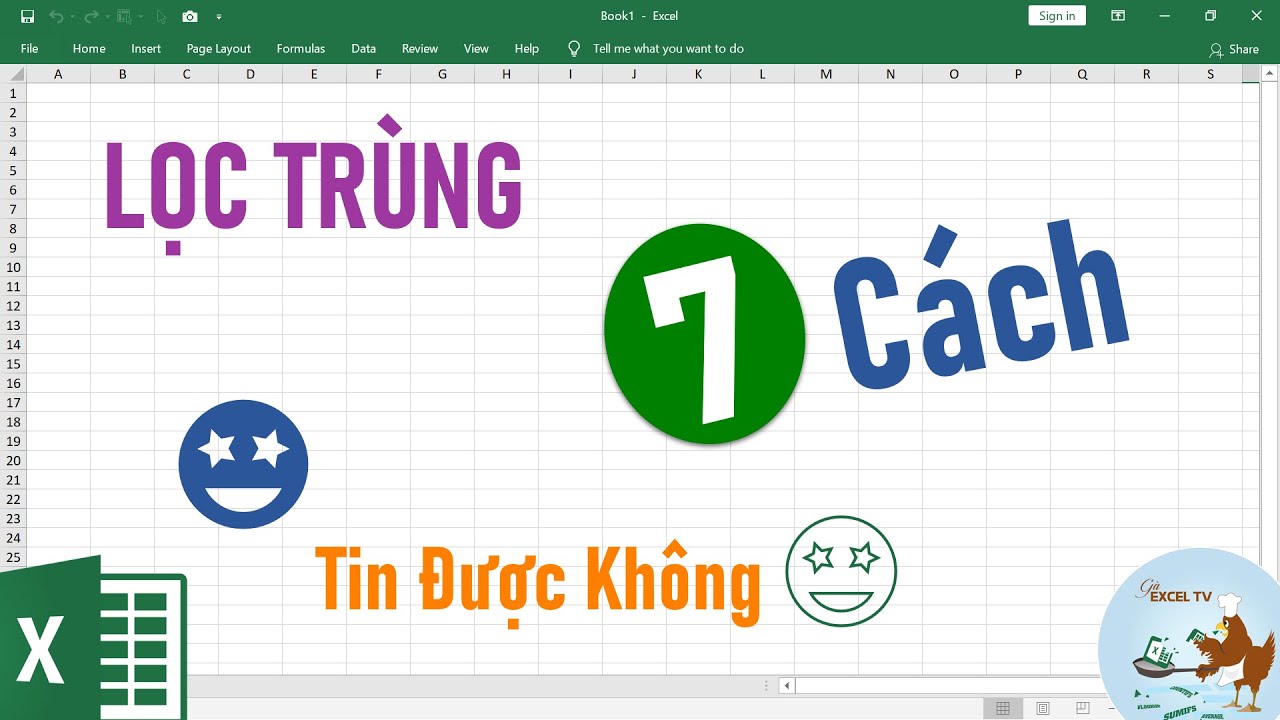Viewport: 1280px width, 720px height.
Task: Open the File tab
Action: [29, 48]
